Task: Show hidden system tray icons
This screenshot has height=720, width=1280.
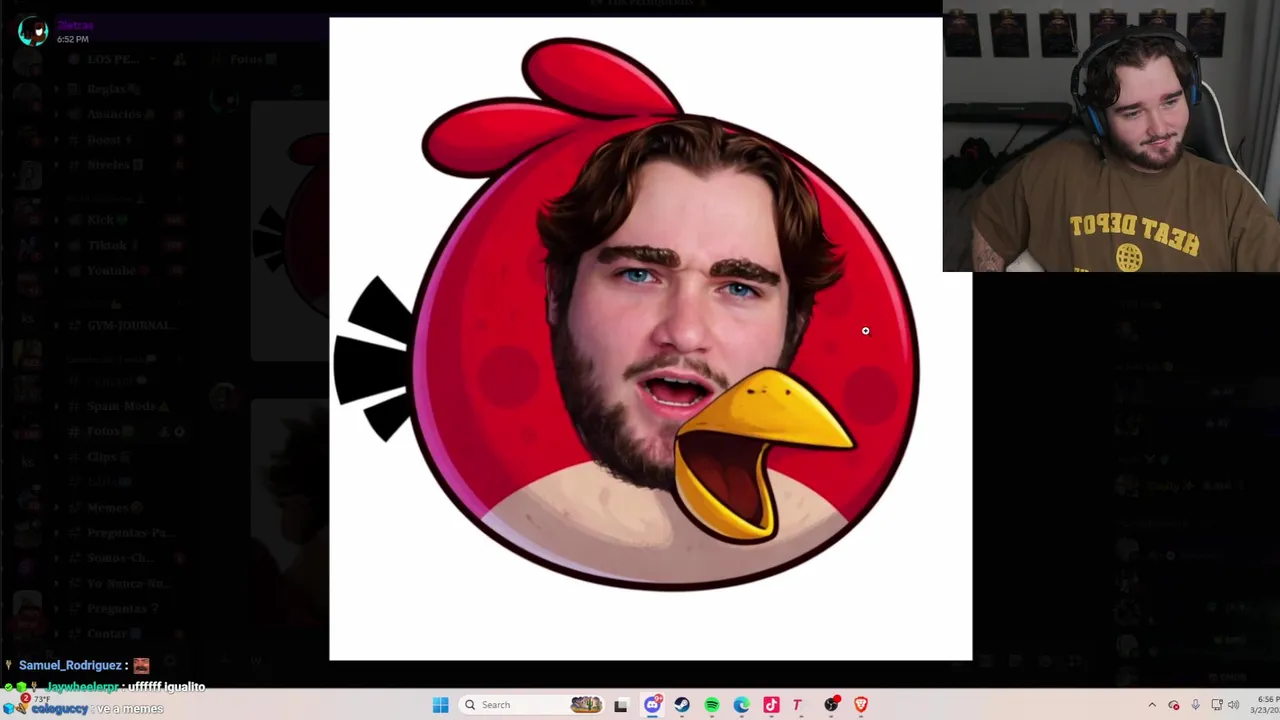Action: point(1152,705)
